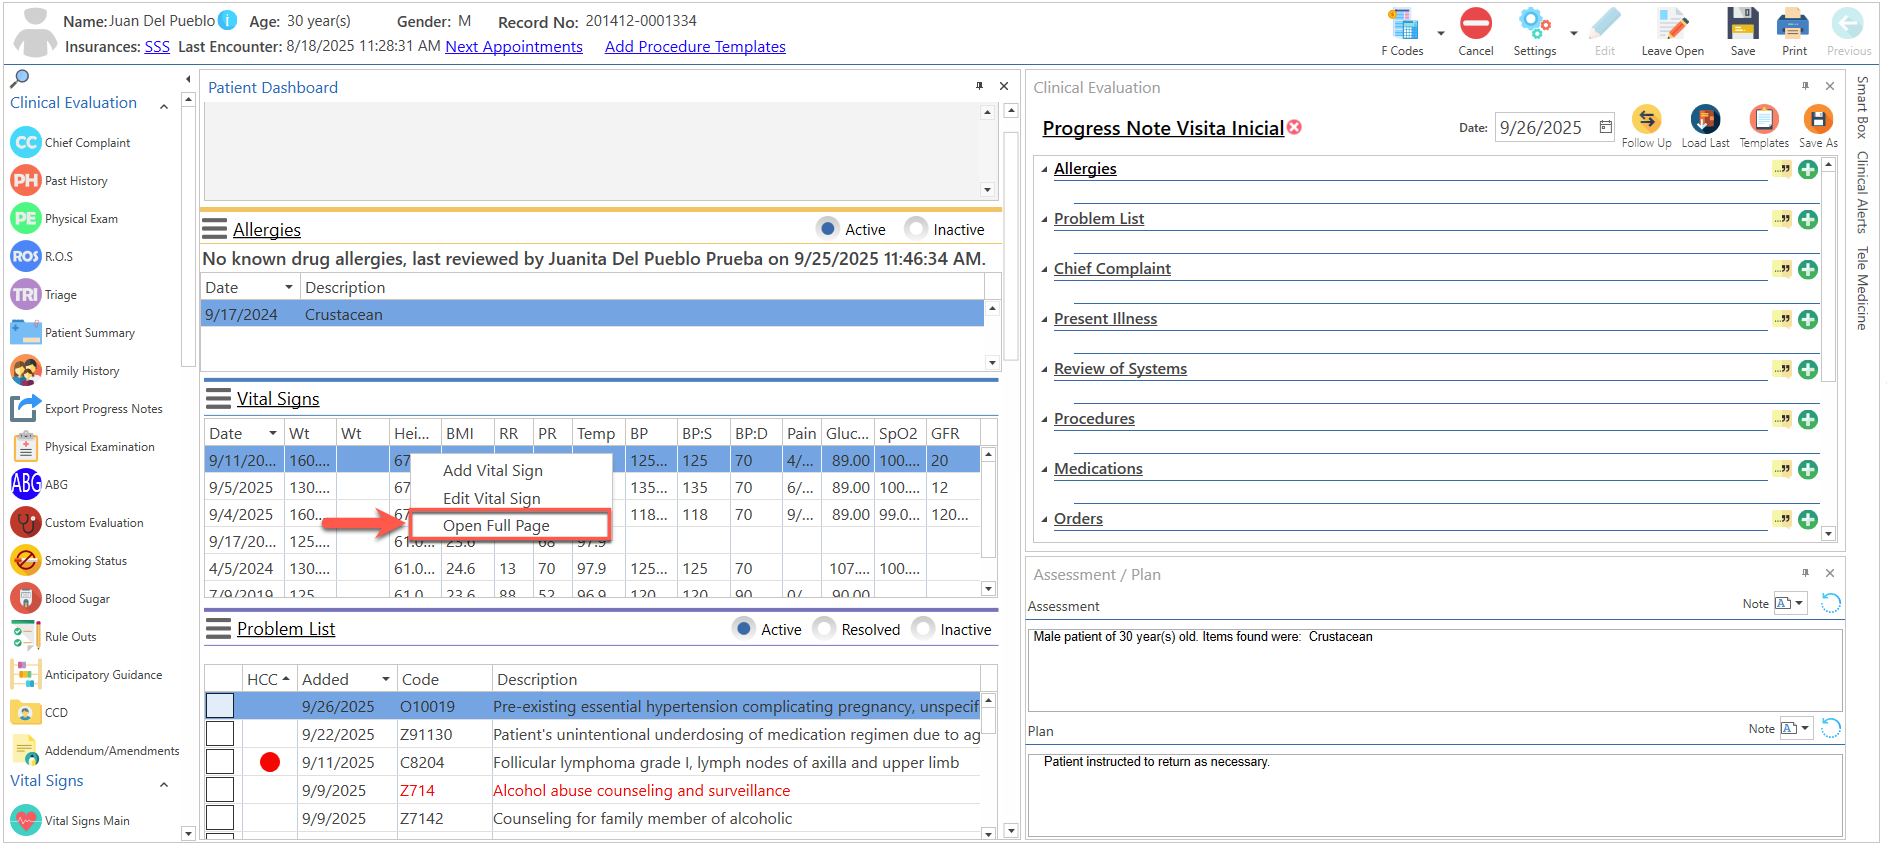Open R.O.S sidebar item
This screenshot has height=846, width=1887.
click(42, 257)
